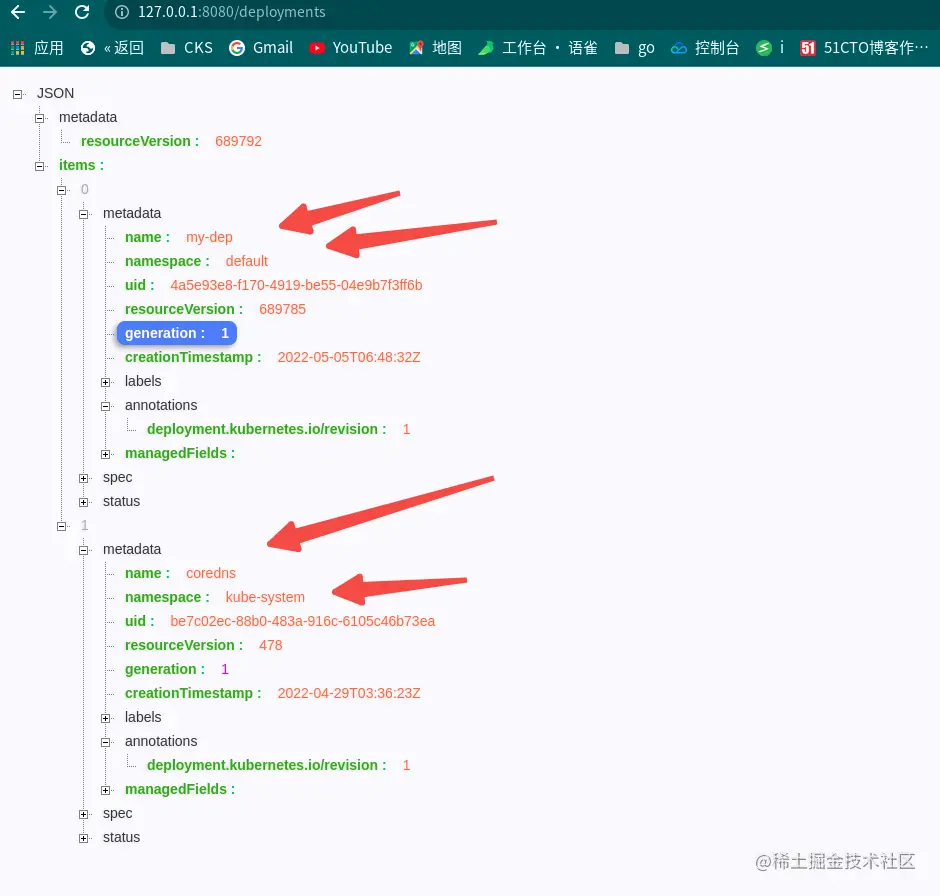
Task: Collapse items element 1
Action: click(61, 526)
